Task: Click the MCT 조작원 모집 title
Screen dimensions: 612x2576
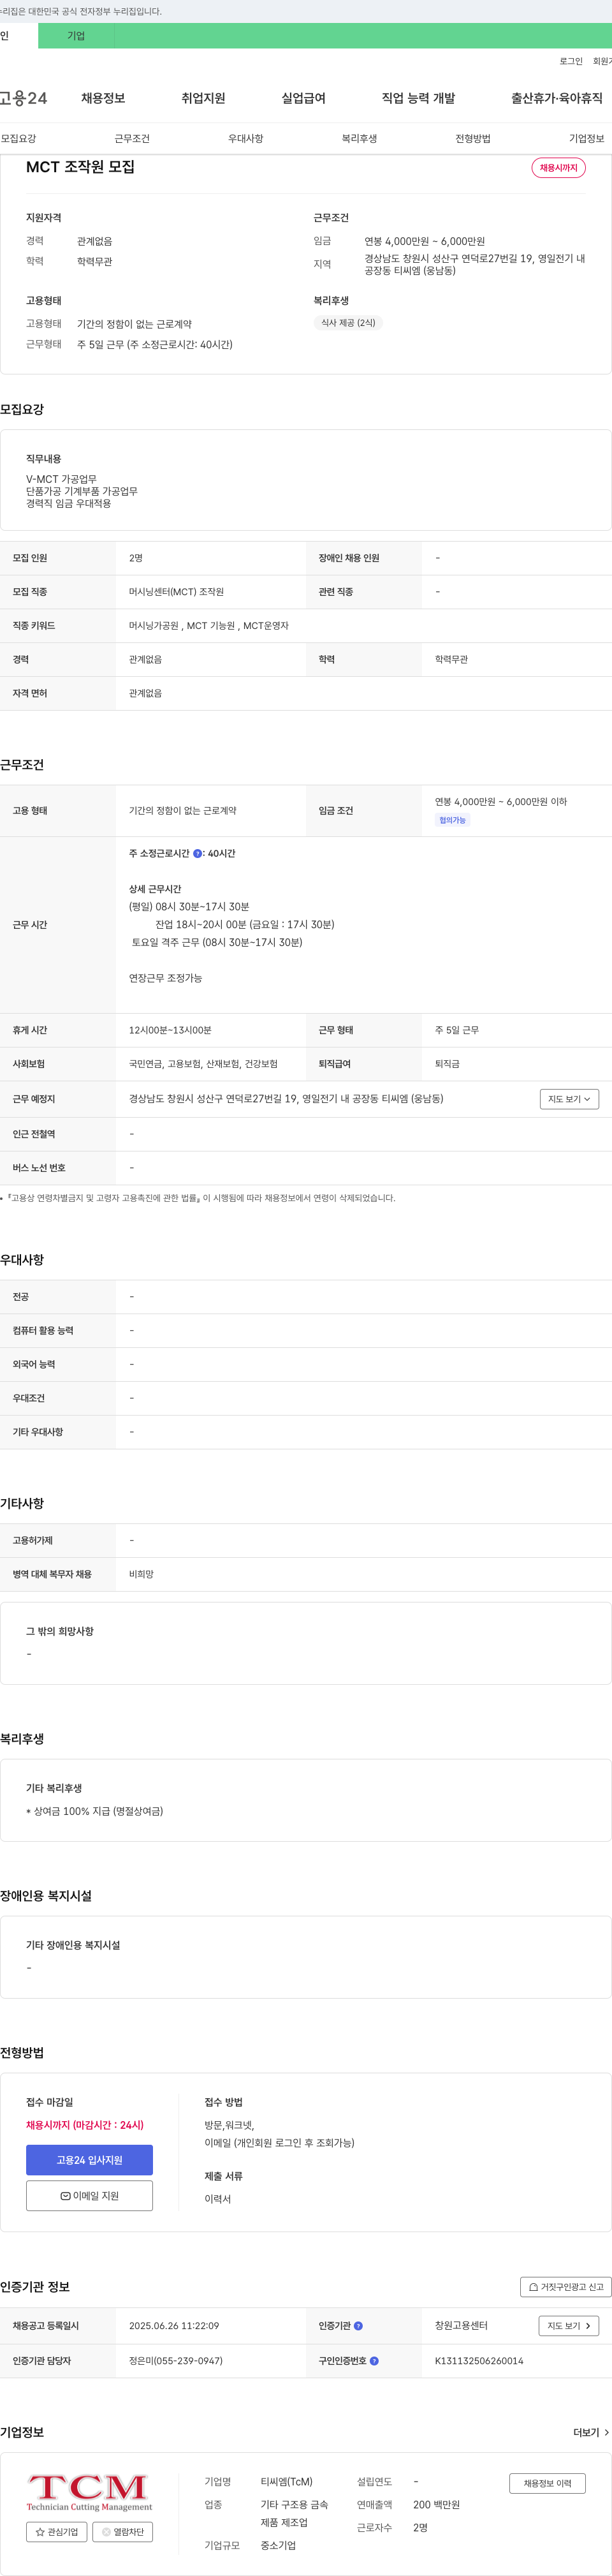Action: point(80,166)
